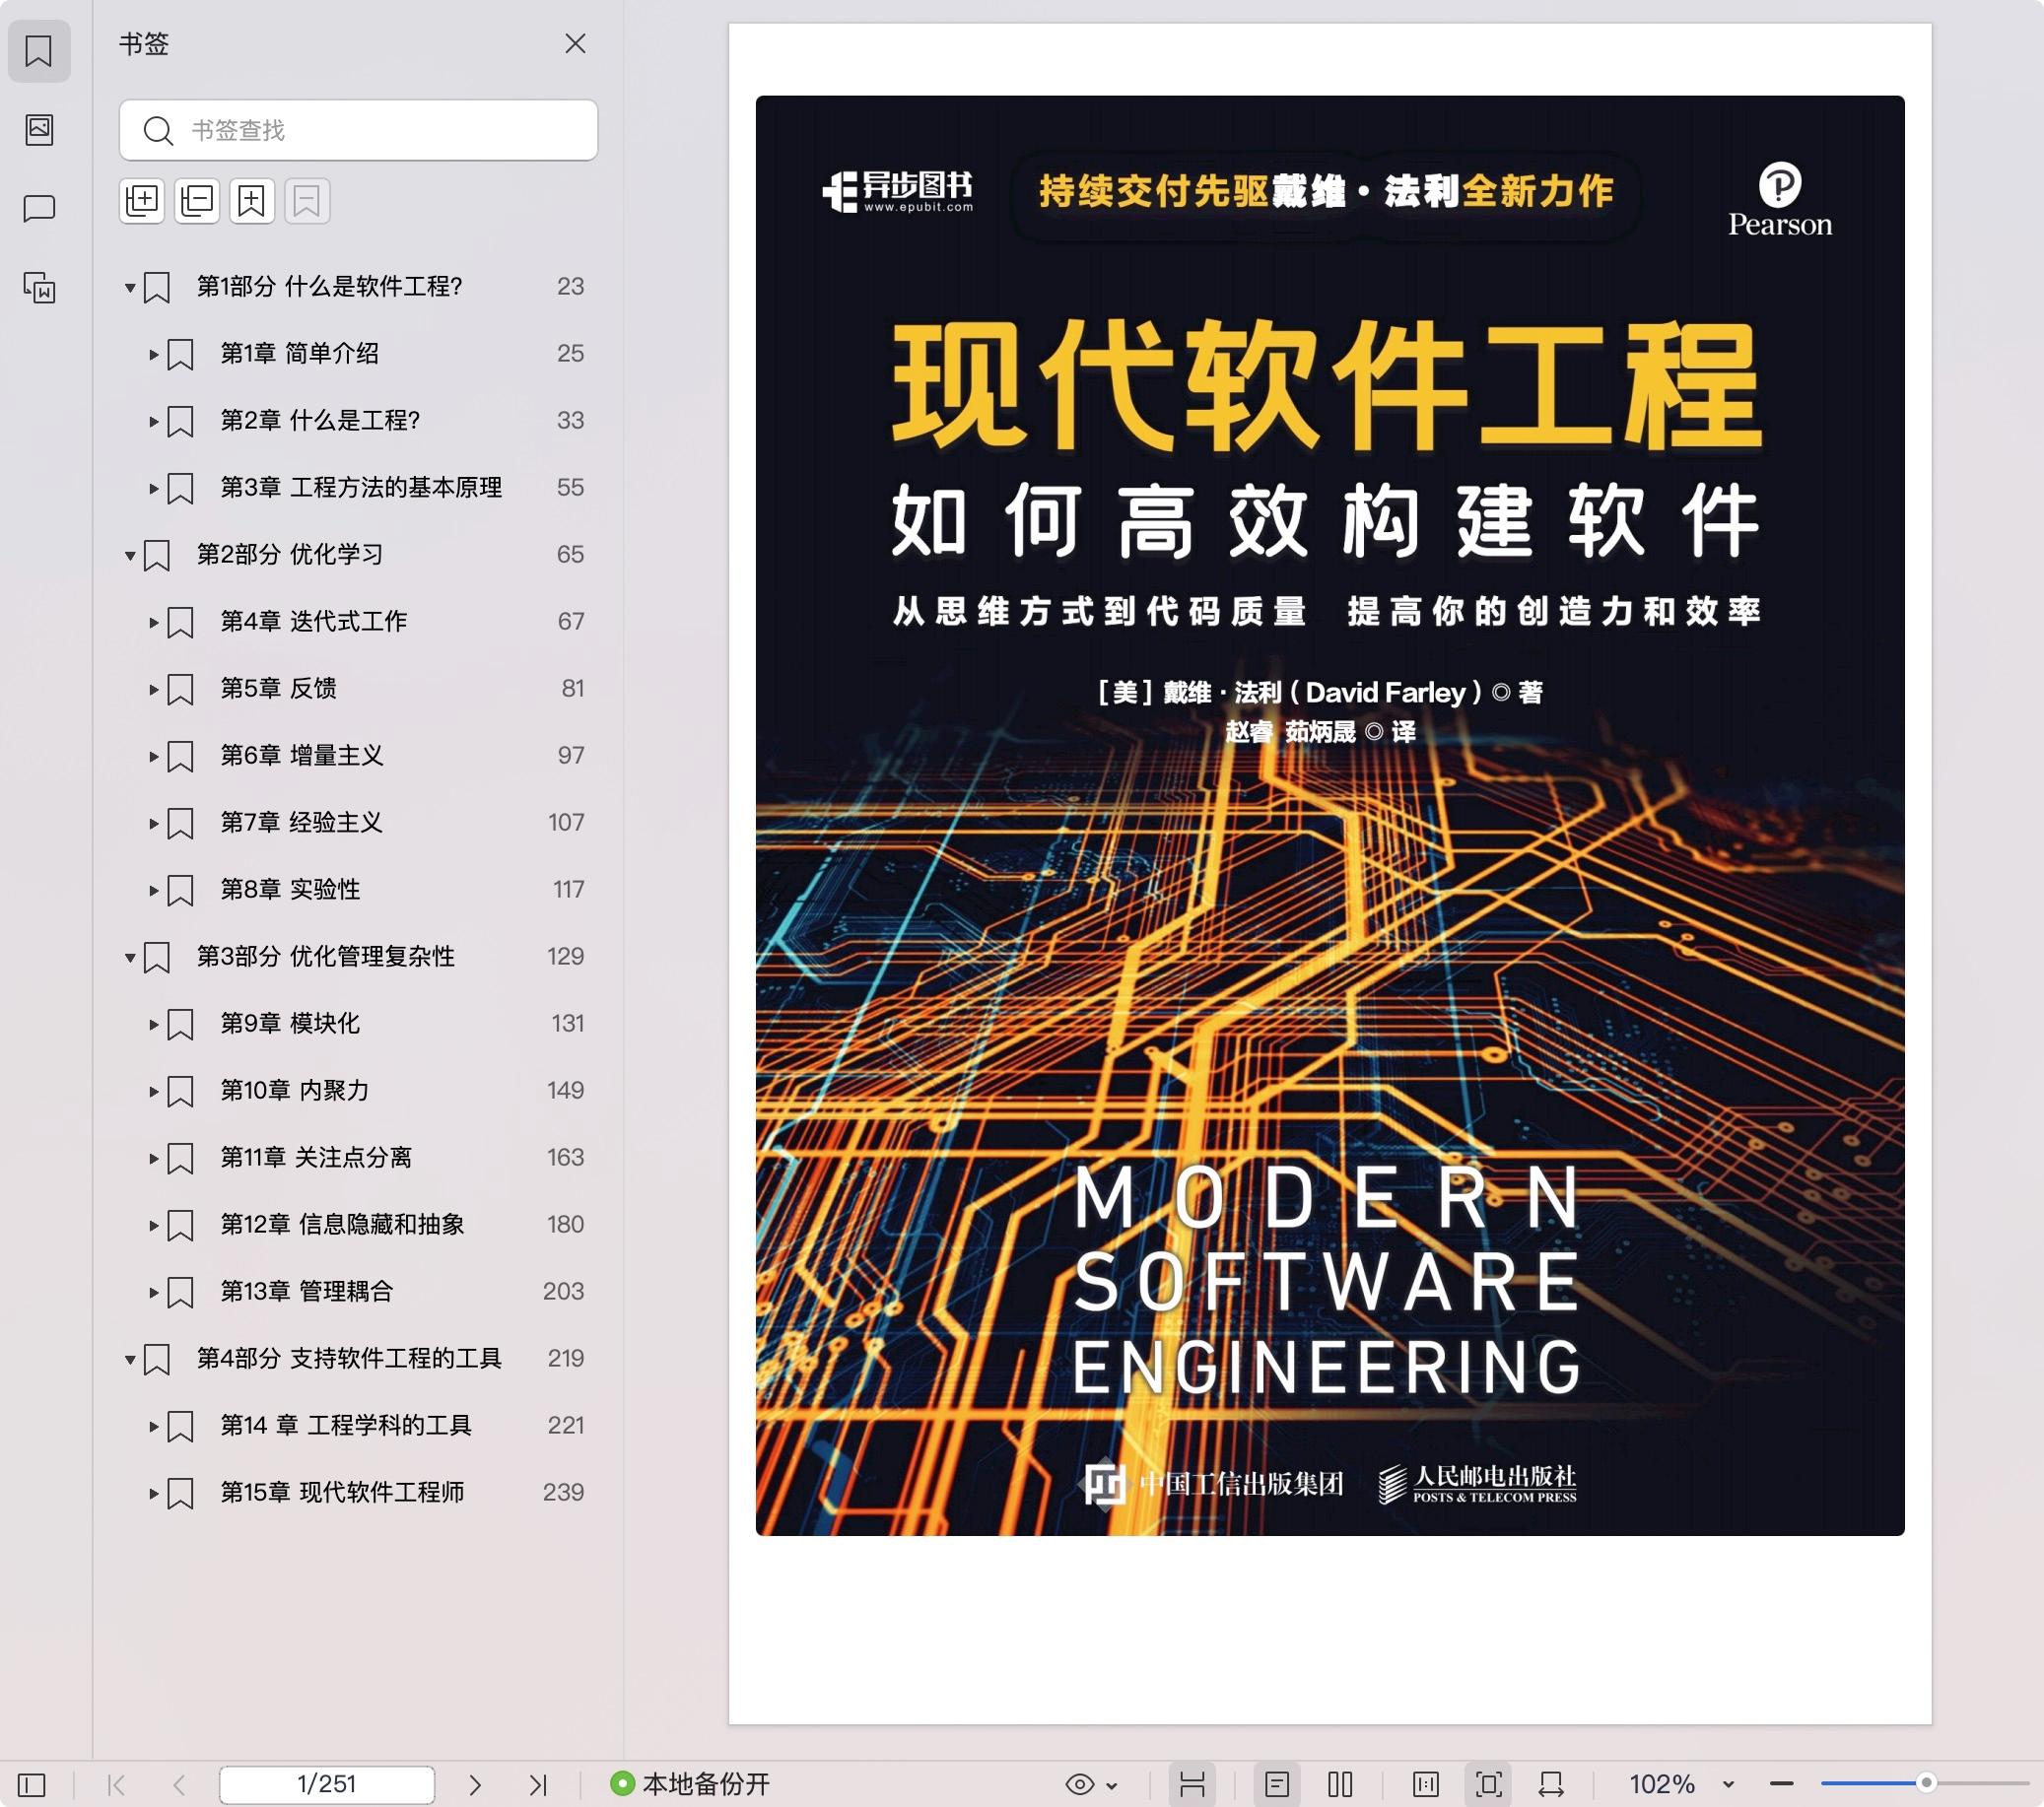This screenshot has width=2044, height=1807.
Task: Expand all bookmarks with the plus icon
Action: coord(142,201)
